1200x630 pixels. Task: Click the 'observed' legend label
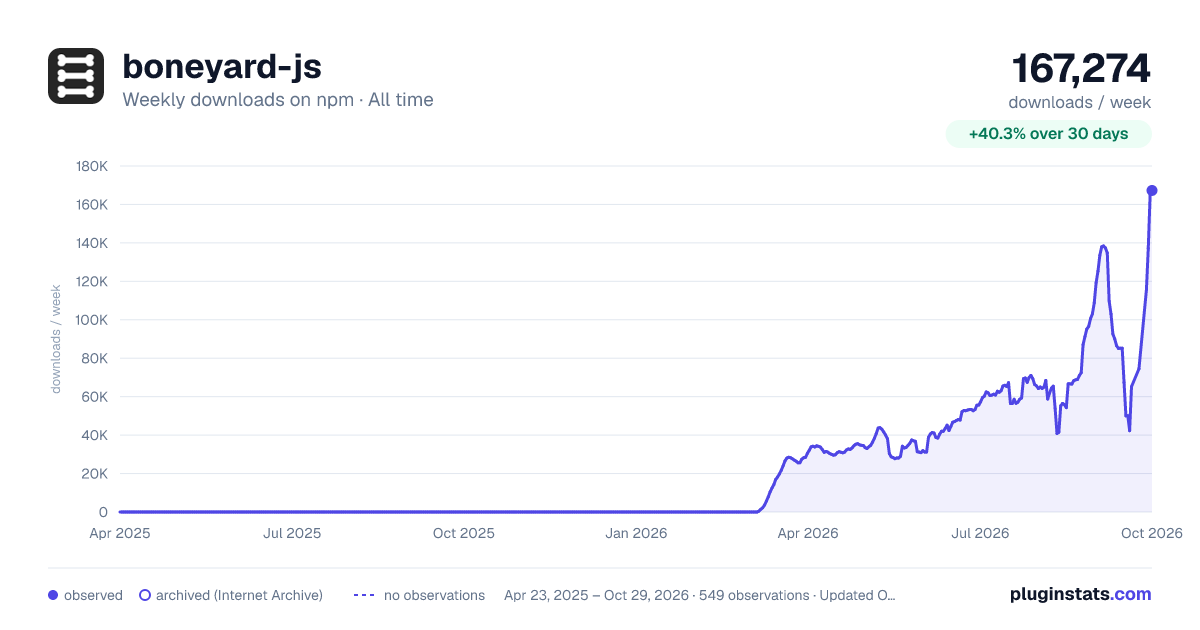point(93,595)
